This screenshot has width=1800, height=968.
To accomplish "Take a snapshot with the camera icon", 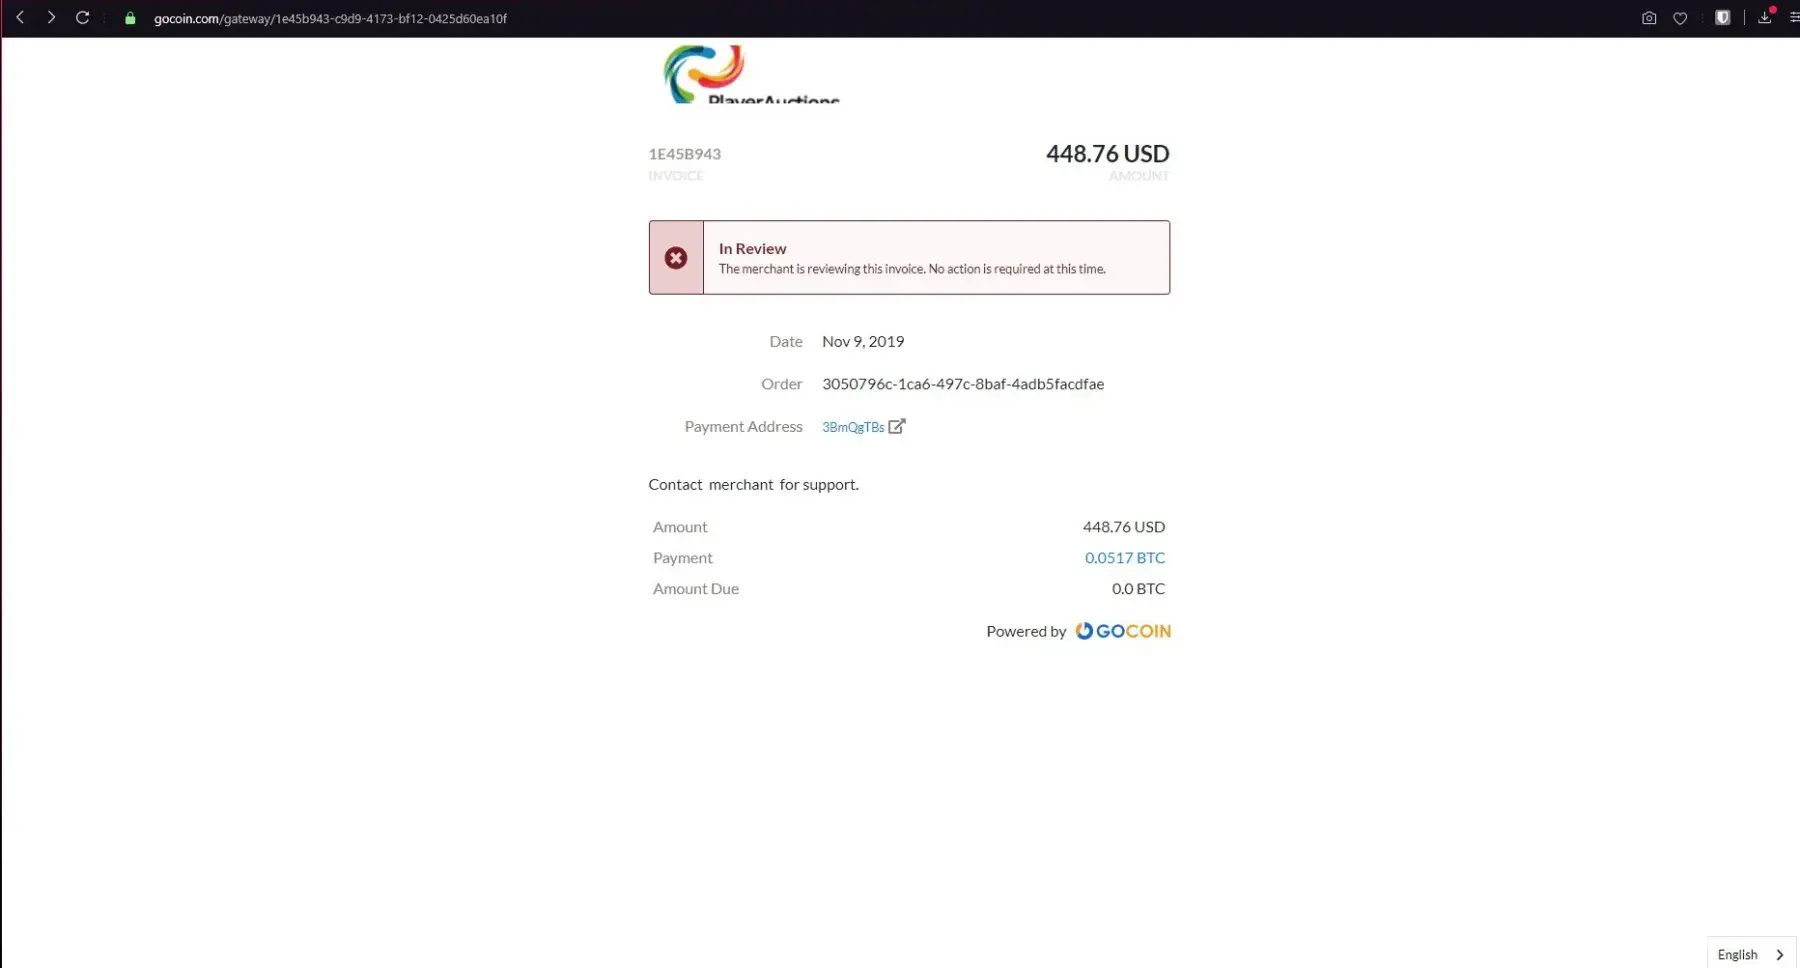I will (x=1649, y=18).
